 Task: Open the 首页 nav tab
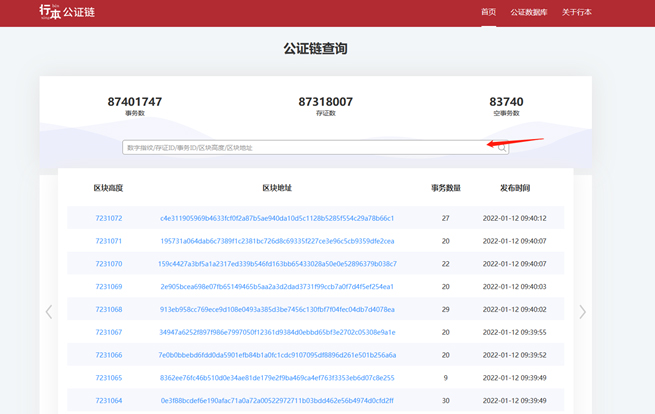click(x=488, y=12)
